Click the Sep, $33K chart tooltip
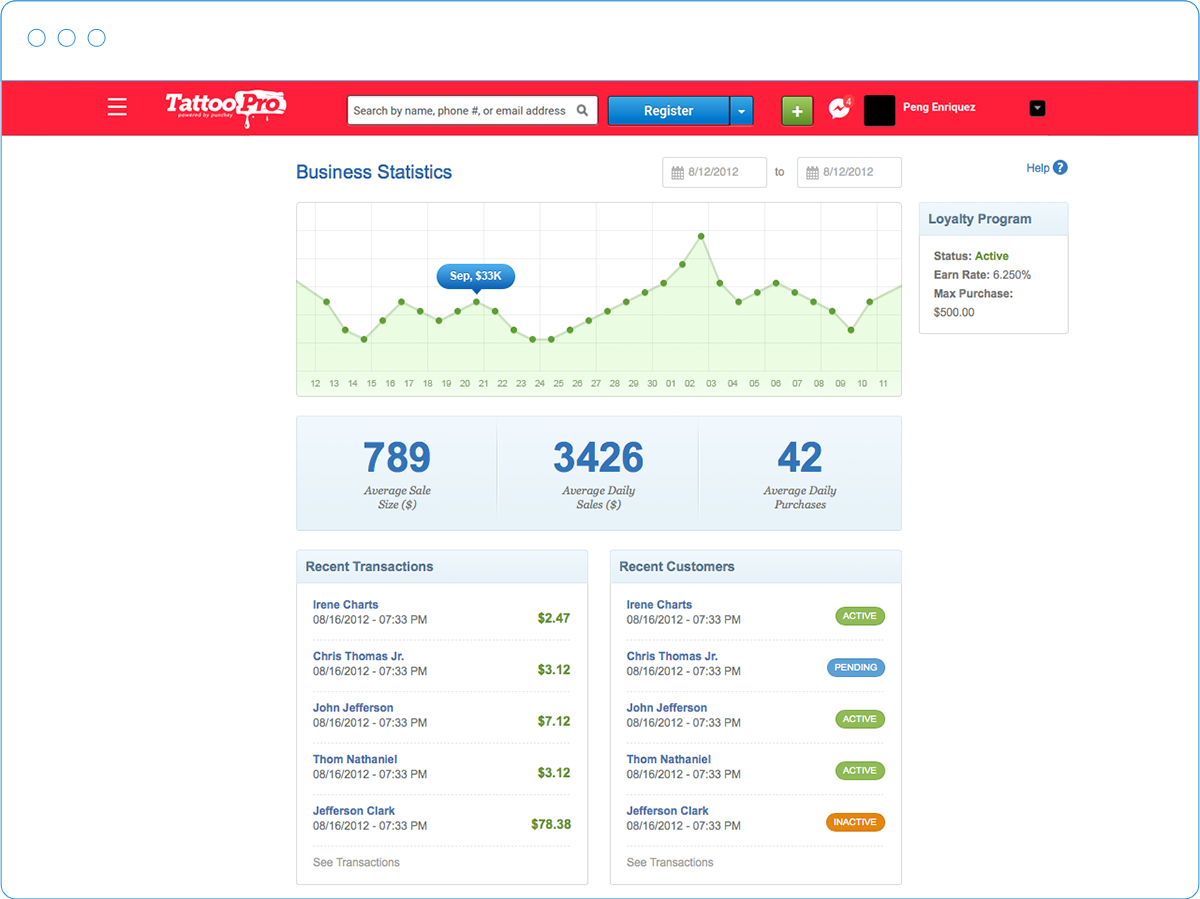The image size is (1200, 899). [475, 276]
